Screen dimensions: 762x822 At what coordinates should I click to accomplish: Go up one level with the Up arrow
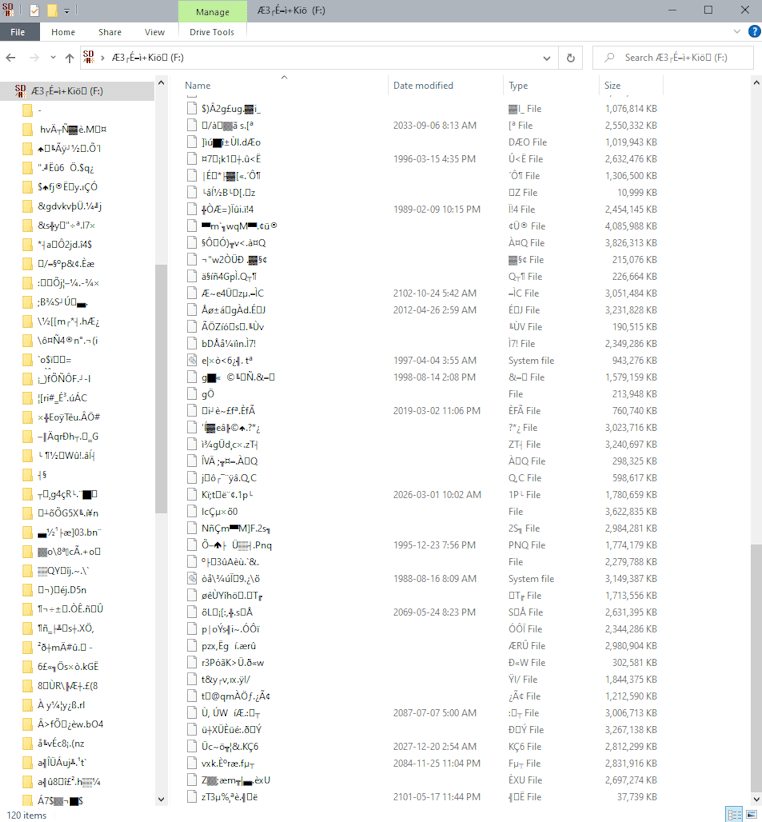tap(69, 58)
